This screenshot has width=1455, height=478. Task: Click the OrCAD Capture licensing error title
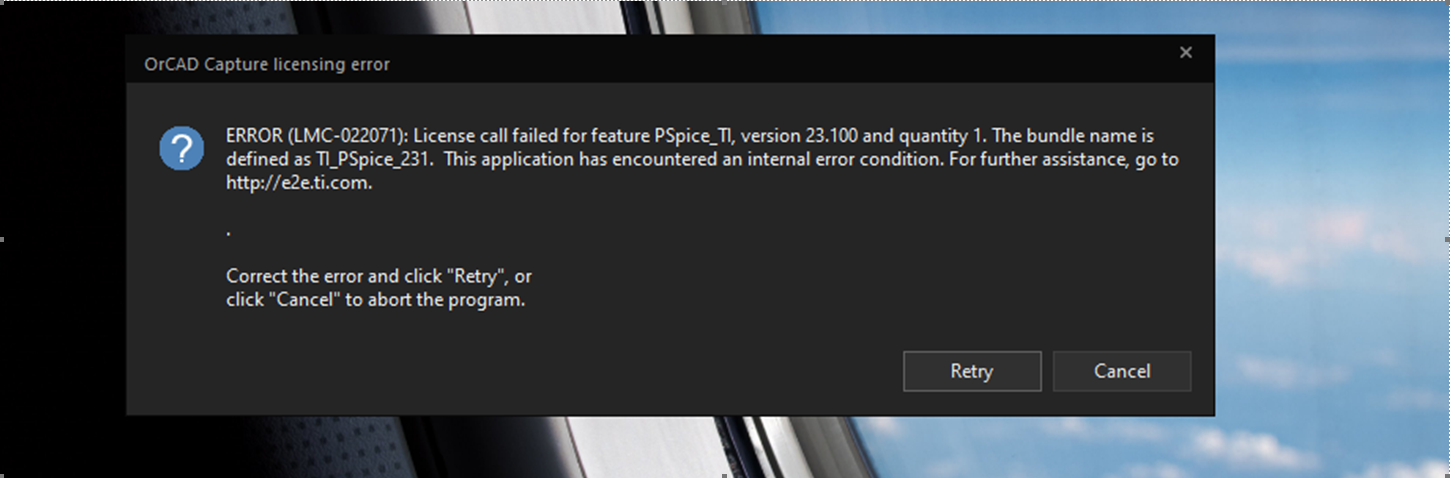point(267,65)
